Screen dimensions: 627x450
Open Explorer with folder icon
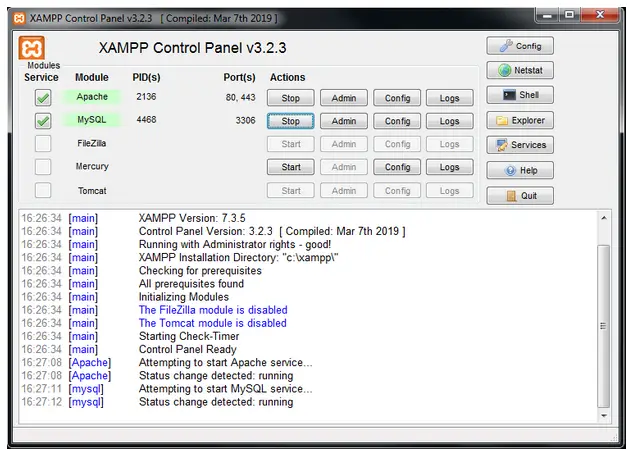point(520,120)
